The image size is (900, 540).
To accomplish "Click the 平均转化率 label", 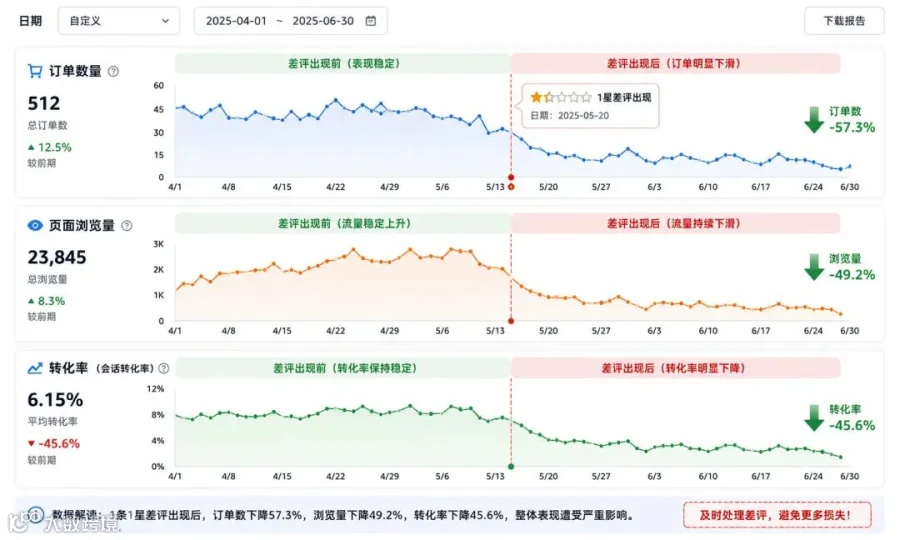I will [x=52, y=421].
